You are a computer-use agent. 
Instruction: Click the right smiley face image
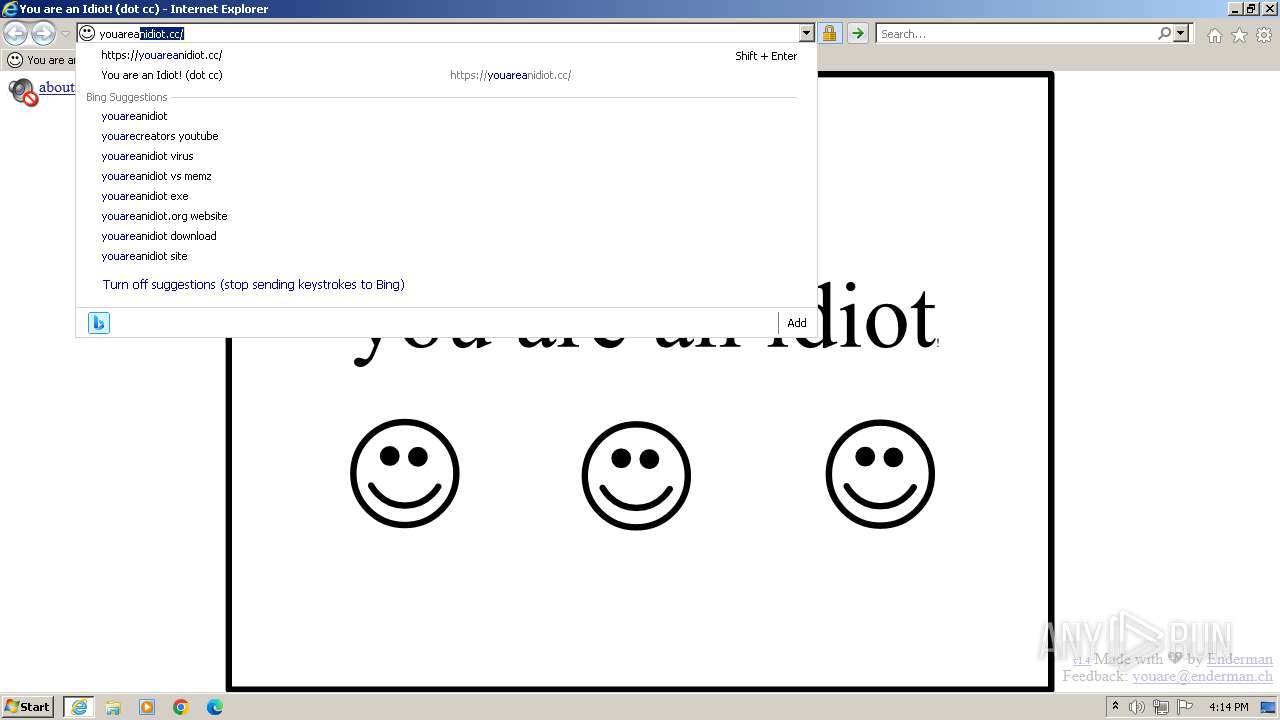click(880, 474)
